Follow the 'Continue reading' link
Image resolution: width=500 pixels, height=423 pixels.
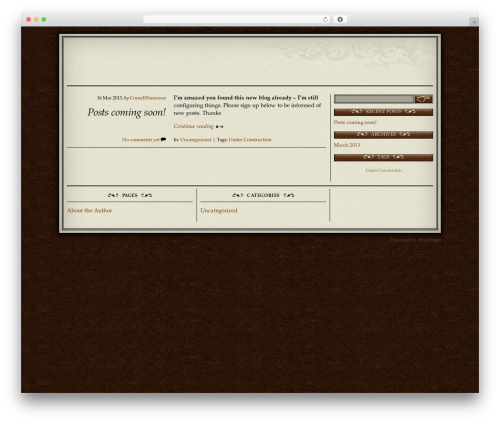[x=194, y=126]
